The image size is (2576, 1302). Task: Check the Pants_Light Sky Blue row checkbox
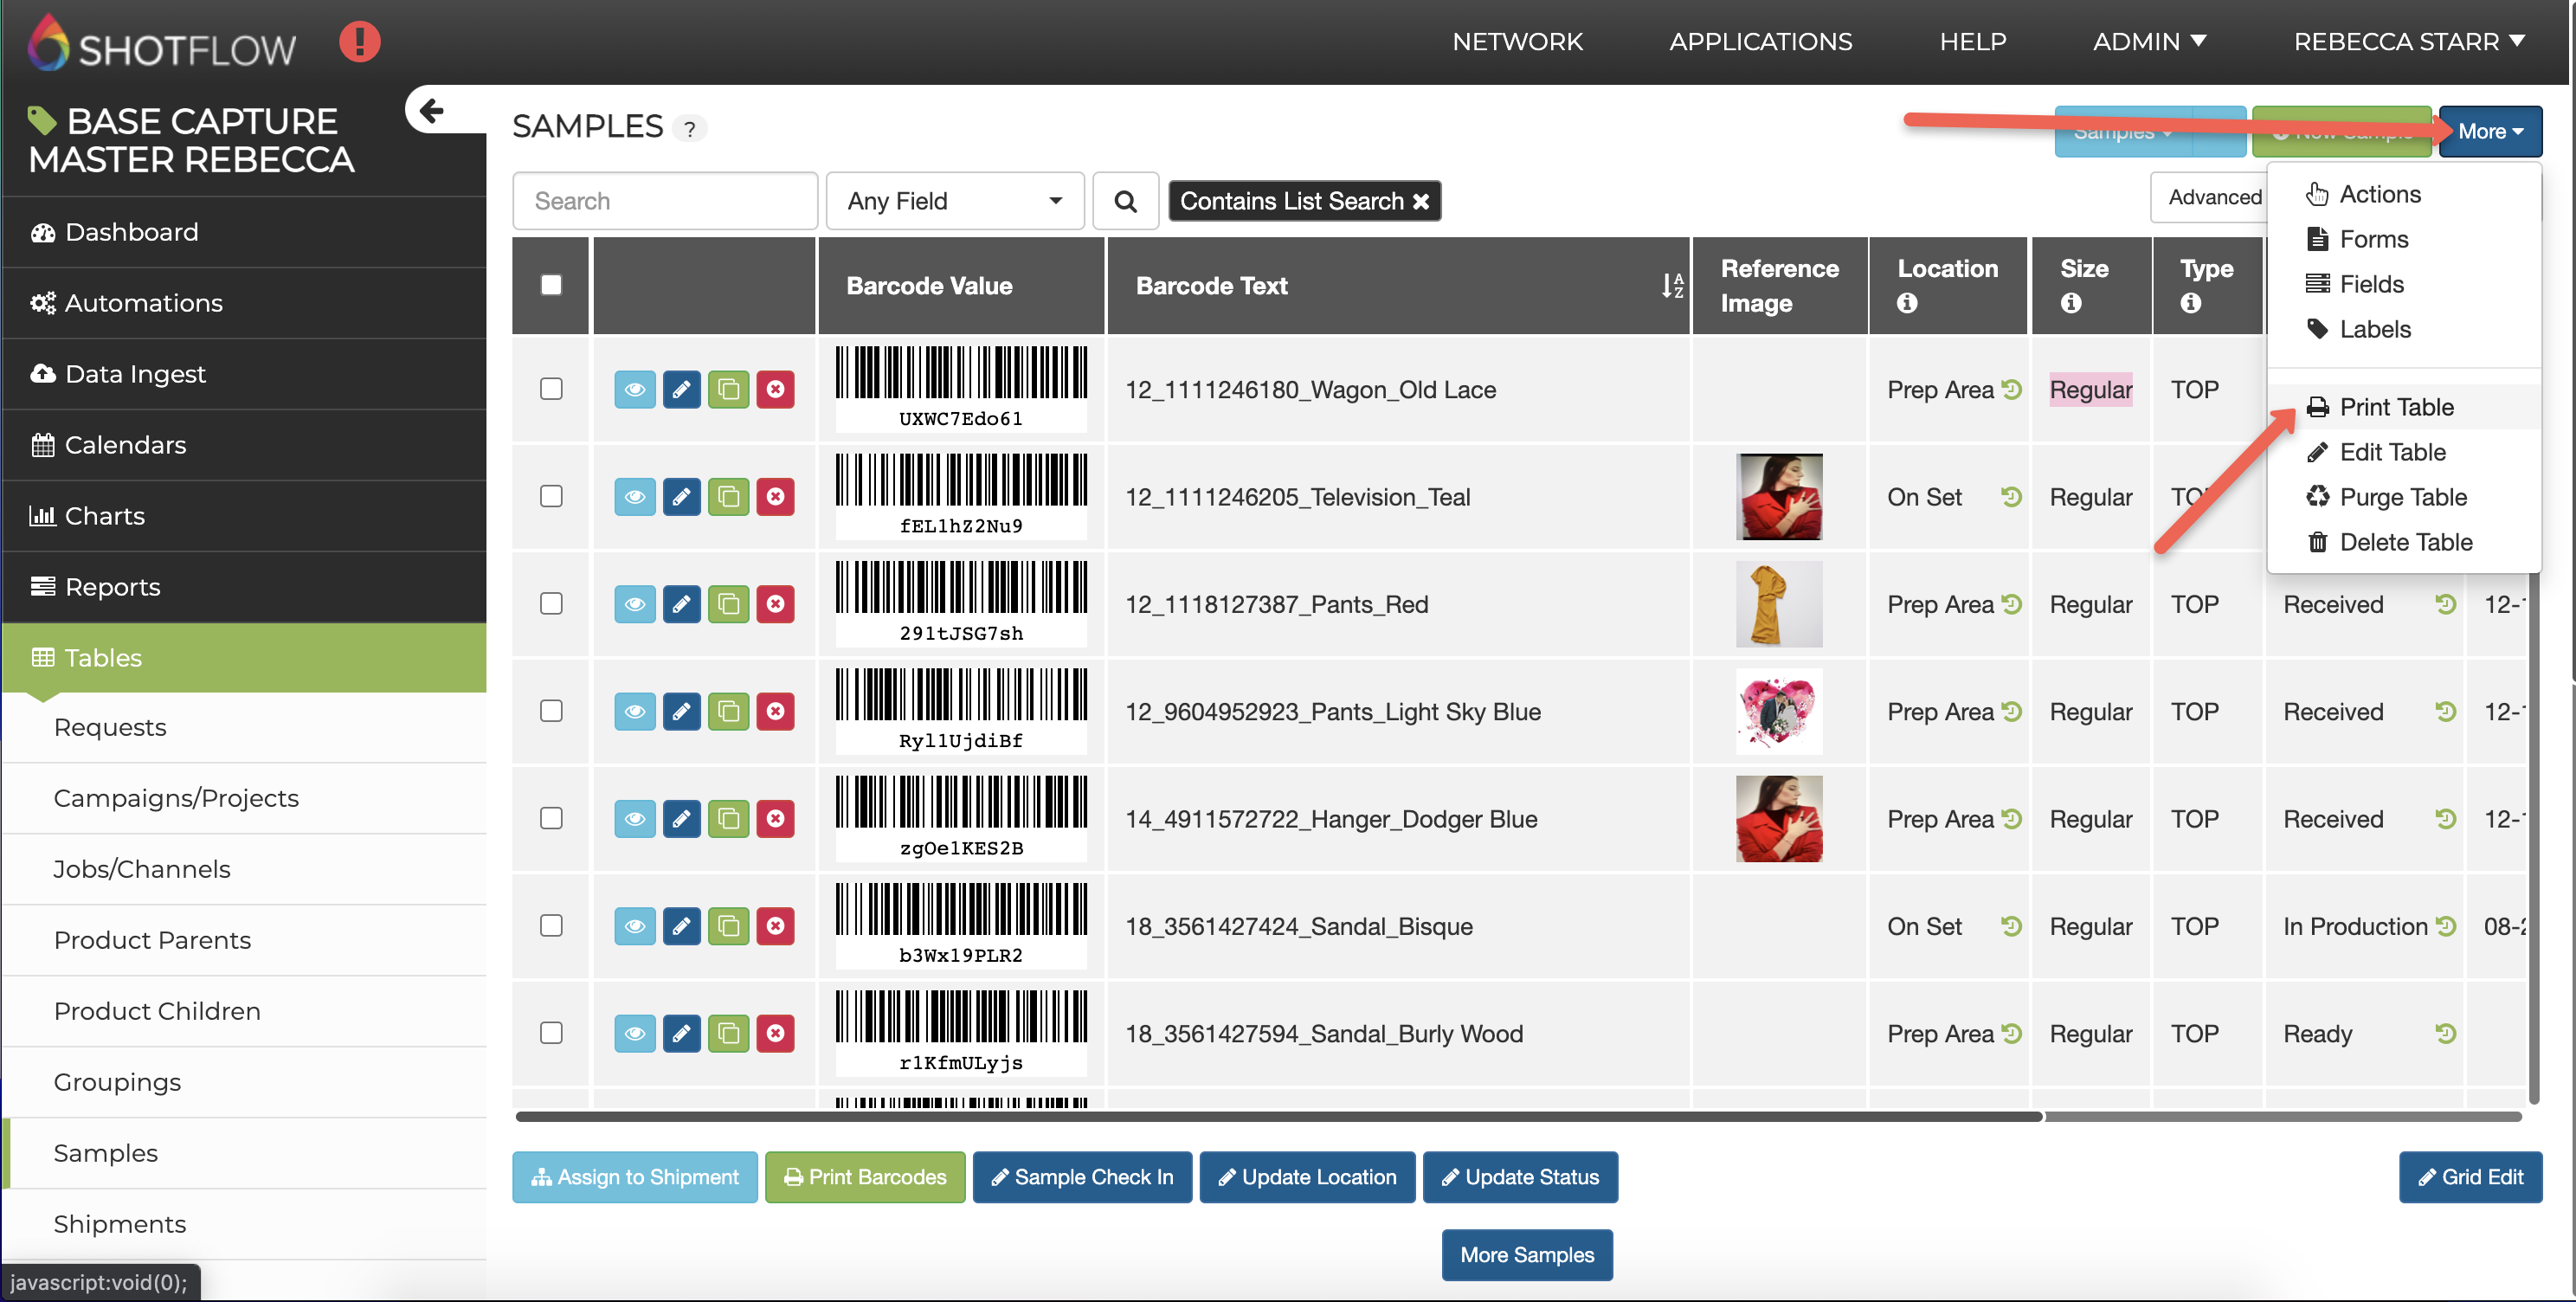tap(551, 711)
